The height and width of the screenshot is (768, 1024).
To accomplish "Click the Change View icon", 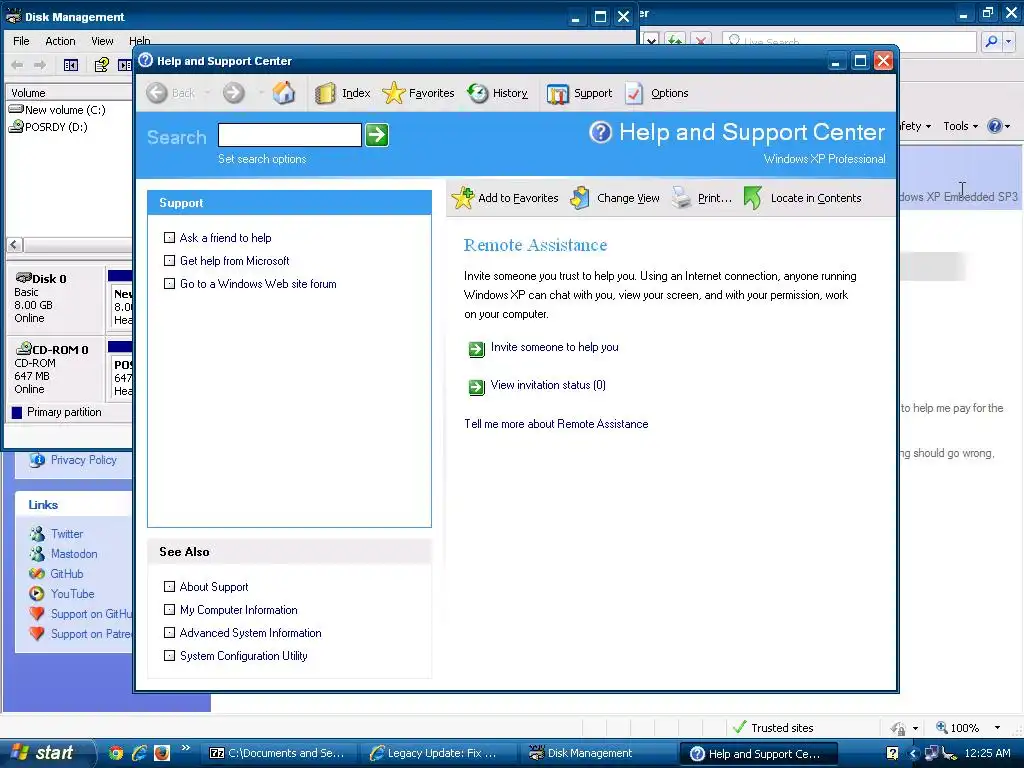I will click(x=581, y=198).
